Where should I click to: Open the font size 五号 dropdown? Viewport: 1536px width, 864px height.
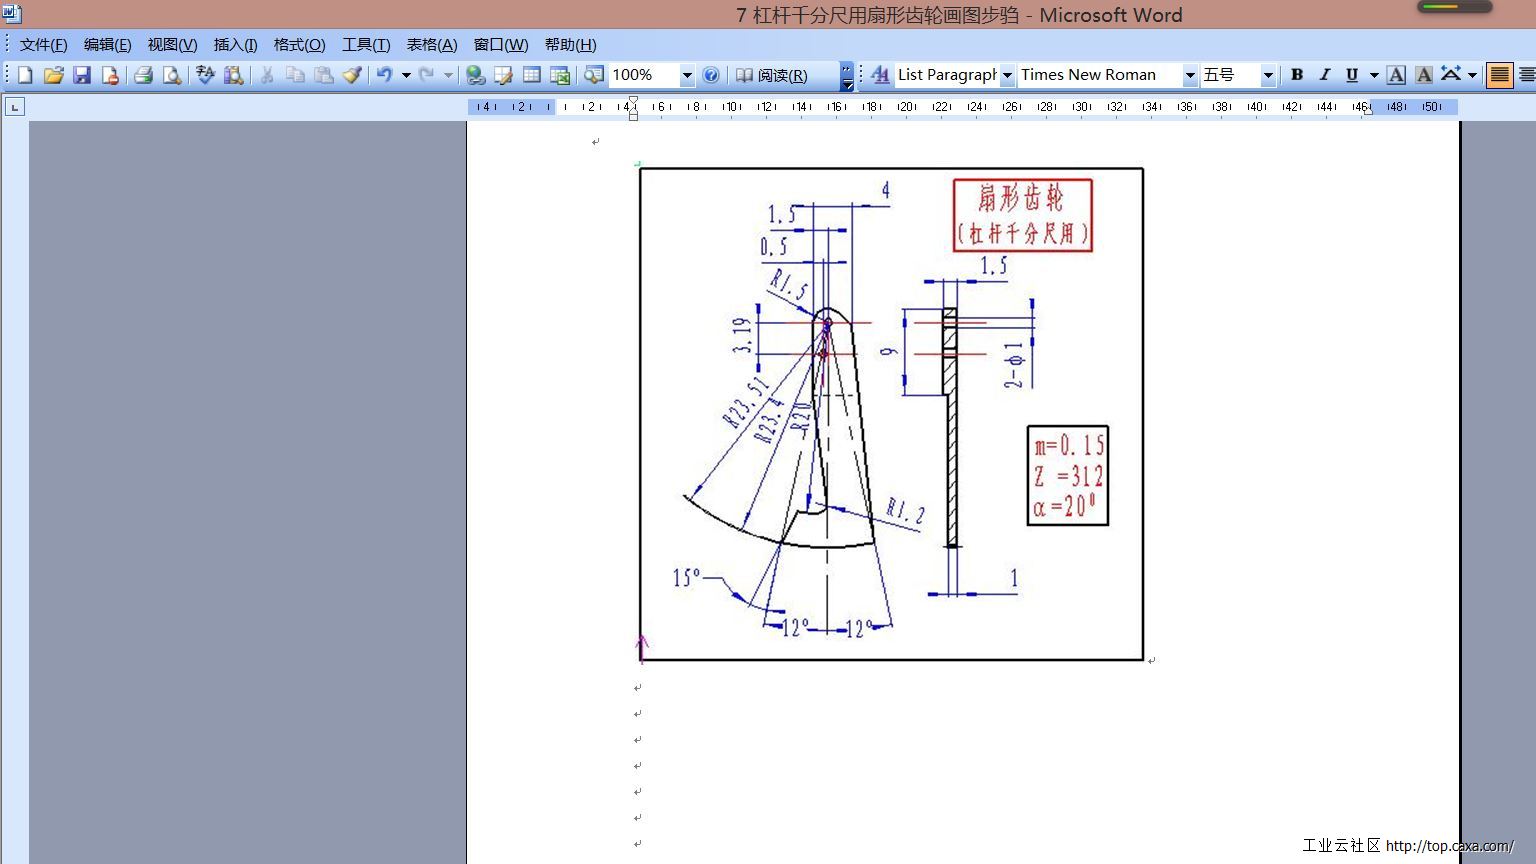pyautogui.click(x=1268, y=75)
